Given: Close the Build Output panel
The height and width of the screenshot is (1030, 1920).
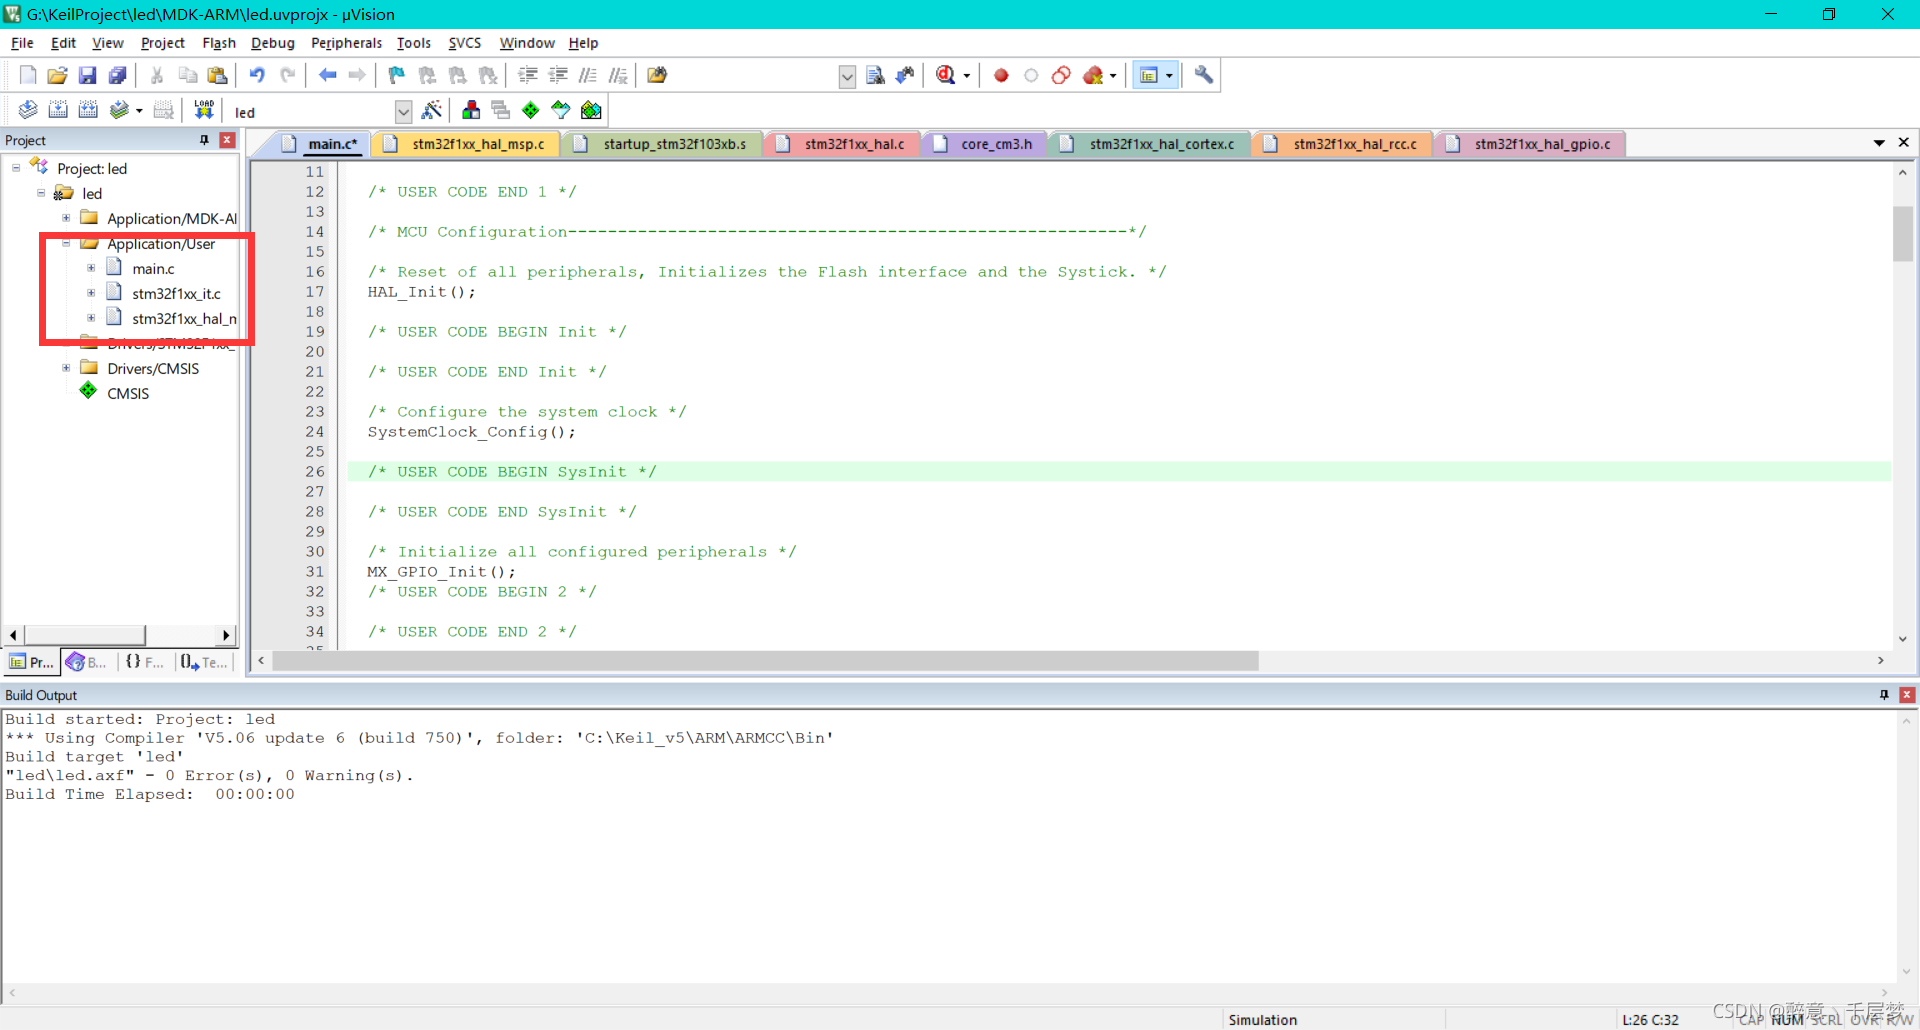Looking at the screenshot, I should tap(1907, 694).
